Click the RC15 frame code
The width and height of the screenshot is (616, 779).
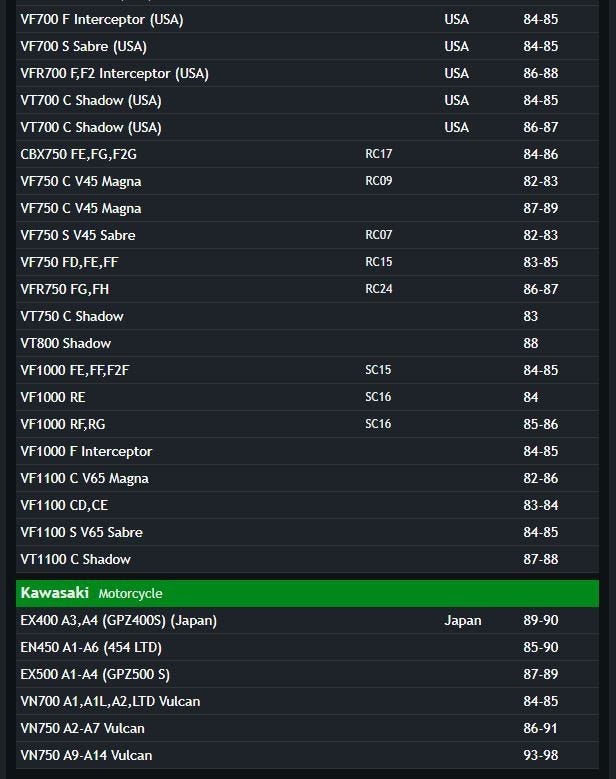[x=379, y=262]
